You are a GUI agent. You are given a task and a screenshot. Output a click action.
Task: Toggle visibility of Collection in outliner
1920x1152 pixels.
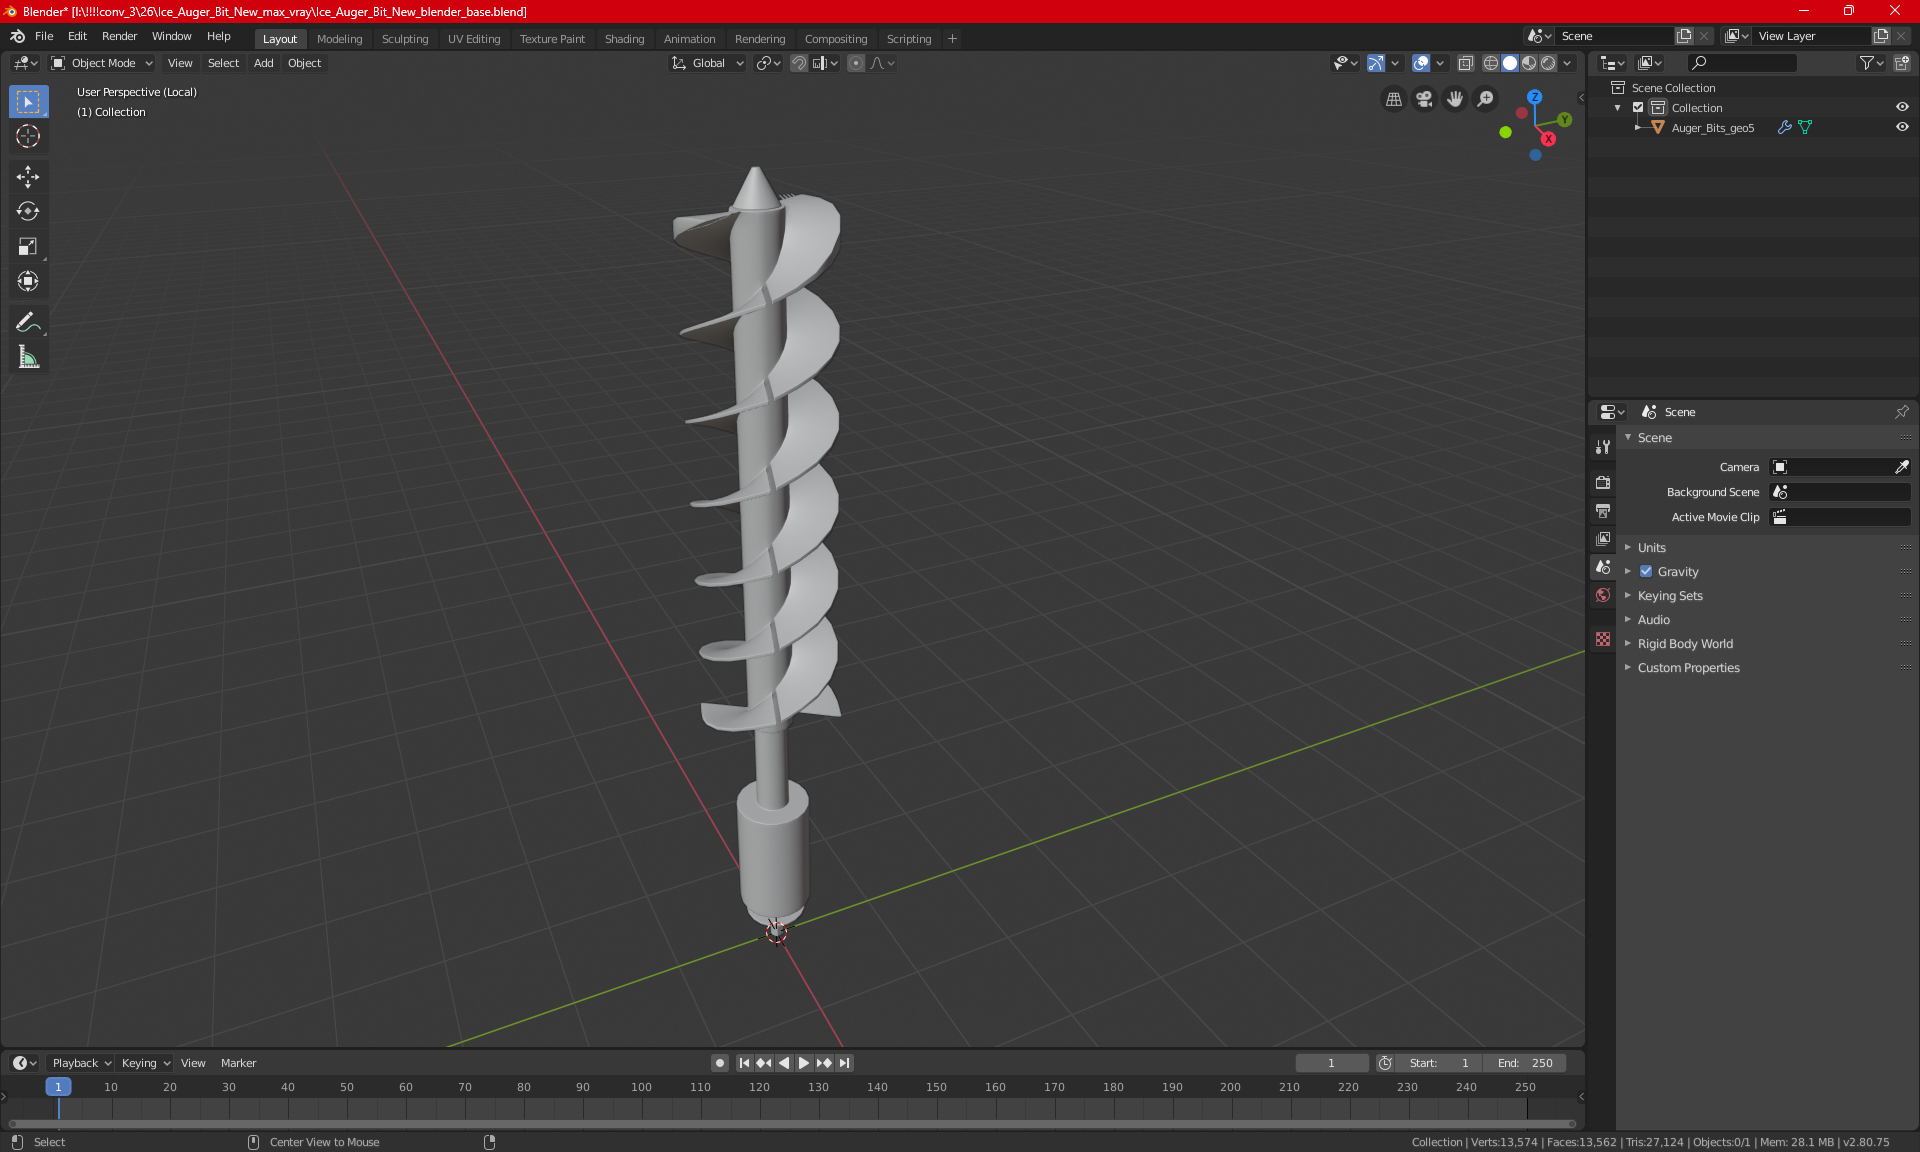point(1905,107)
